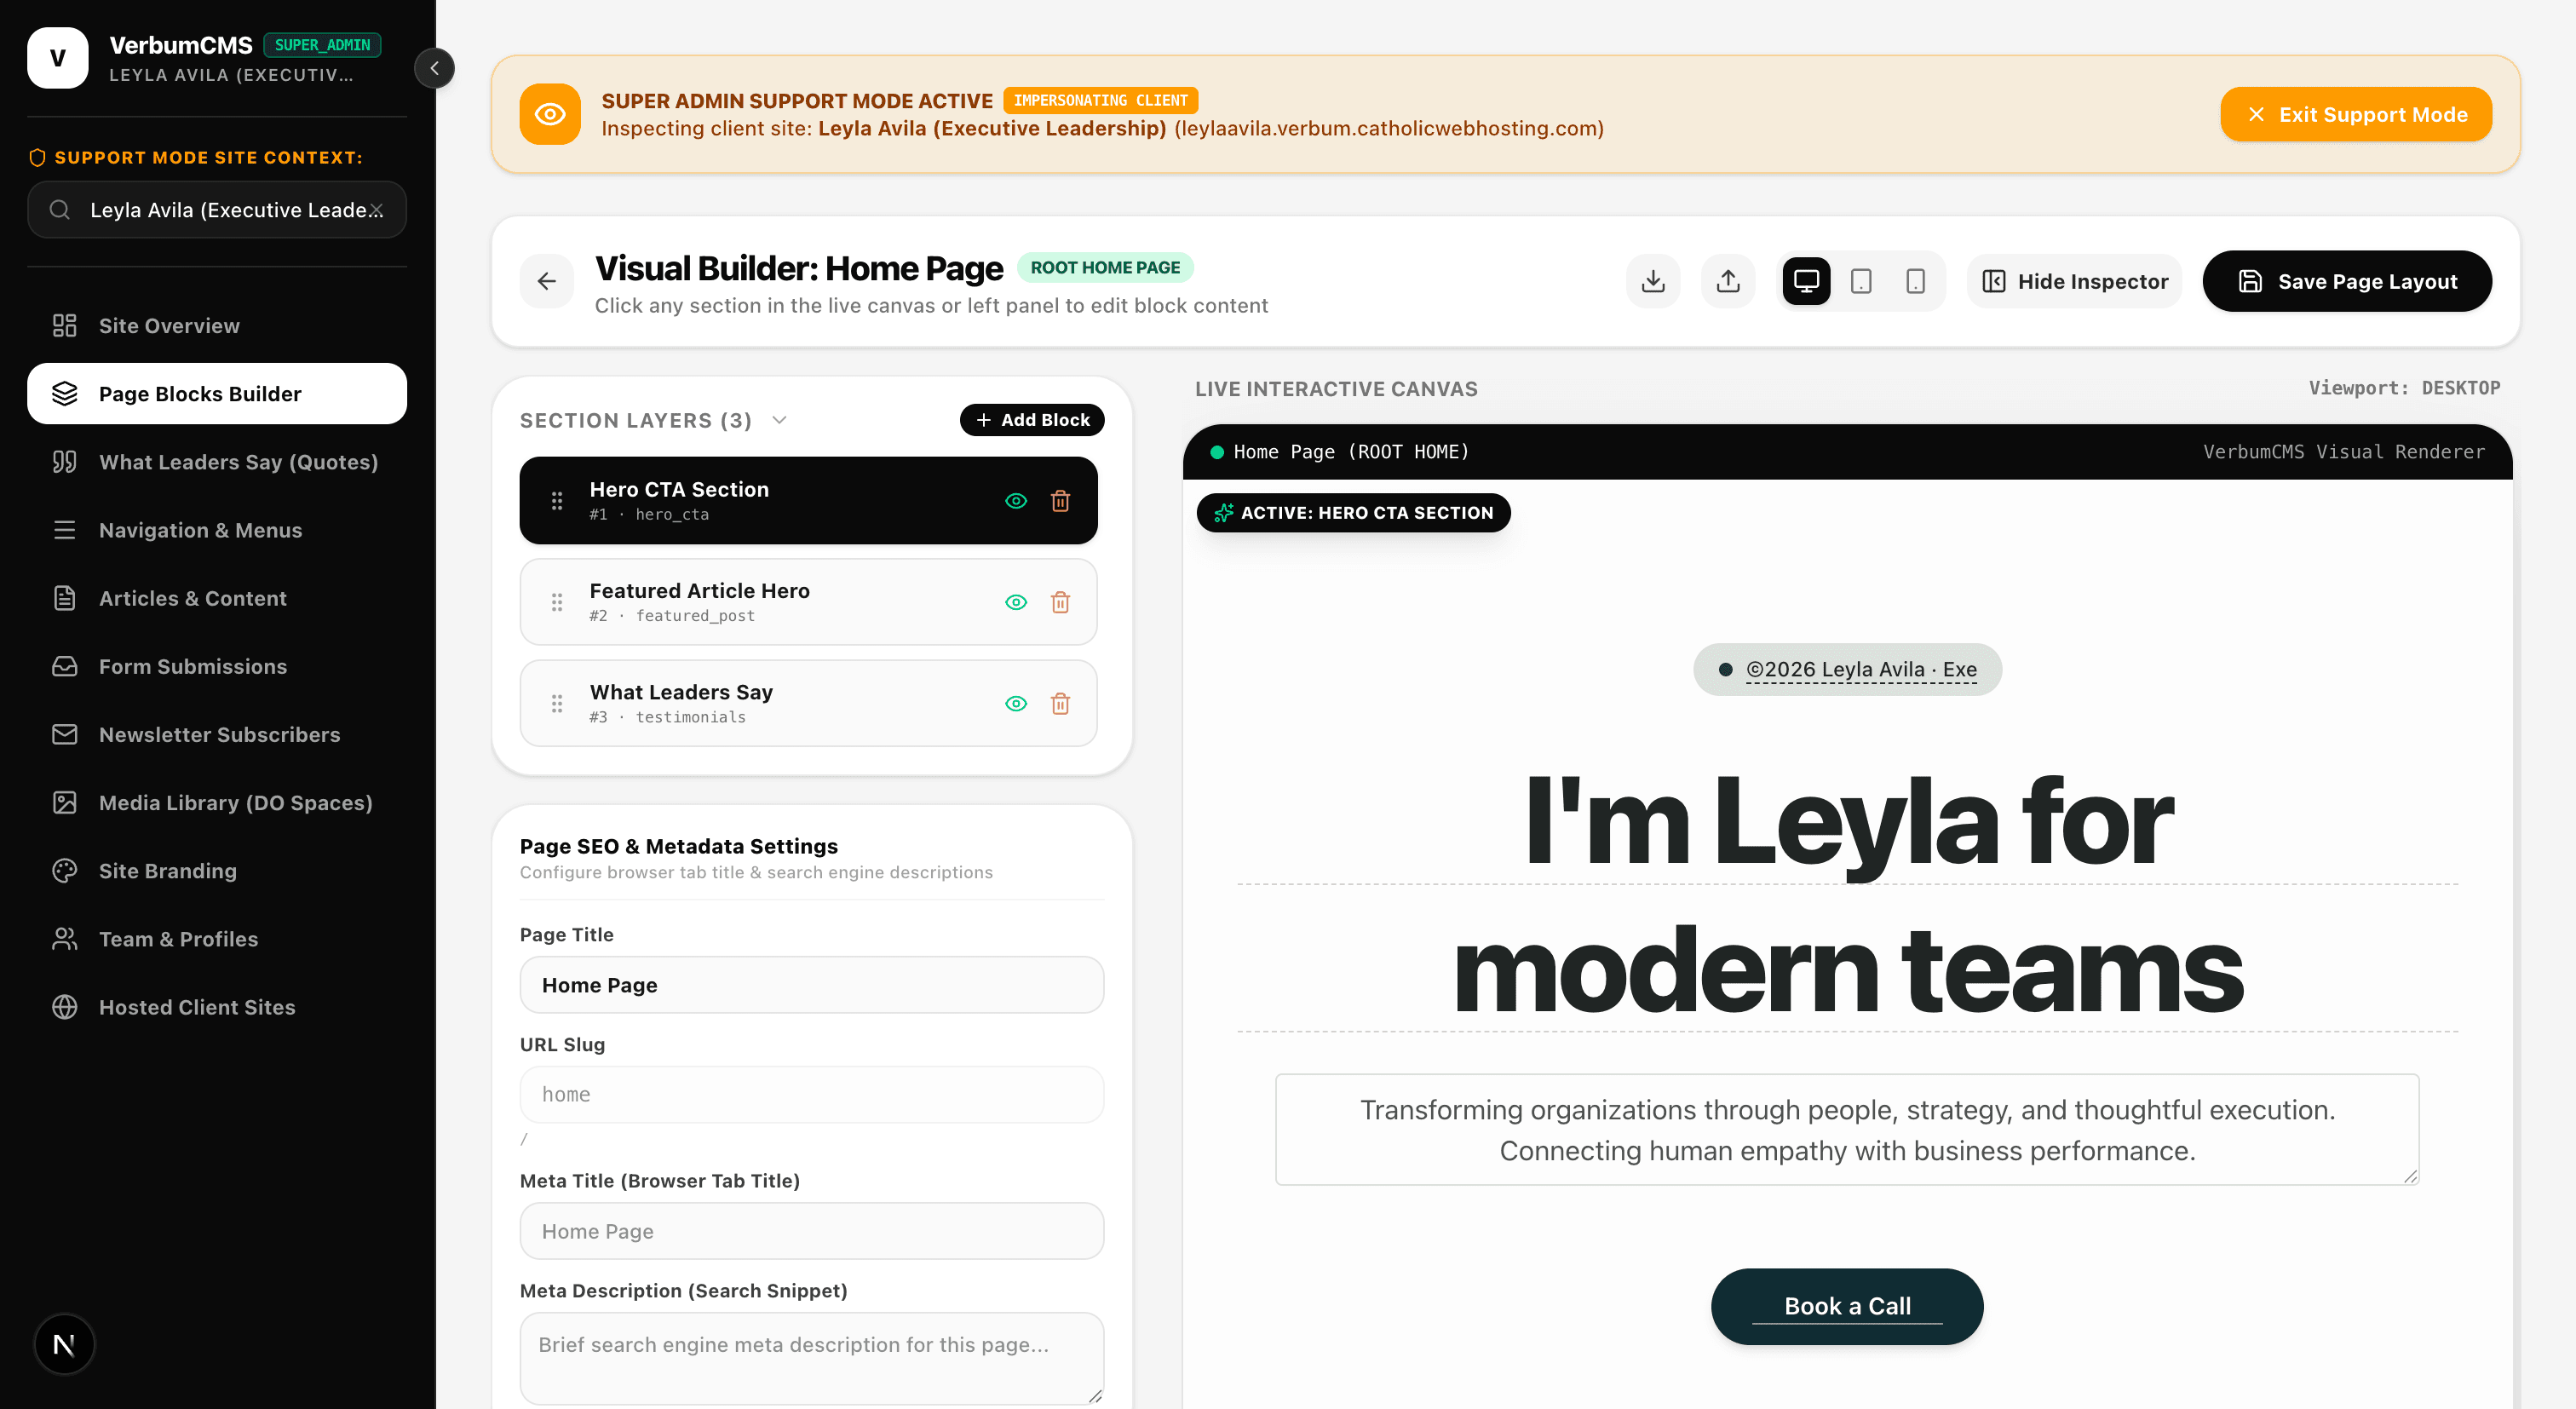
Task: Delete the Featured Article Hero block
Action: (x=1060, y=602)
